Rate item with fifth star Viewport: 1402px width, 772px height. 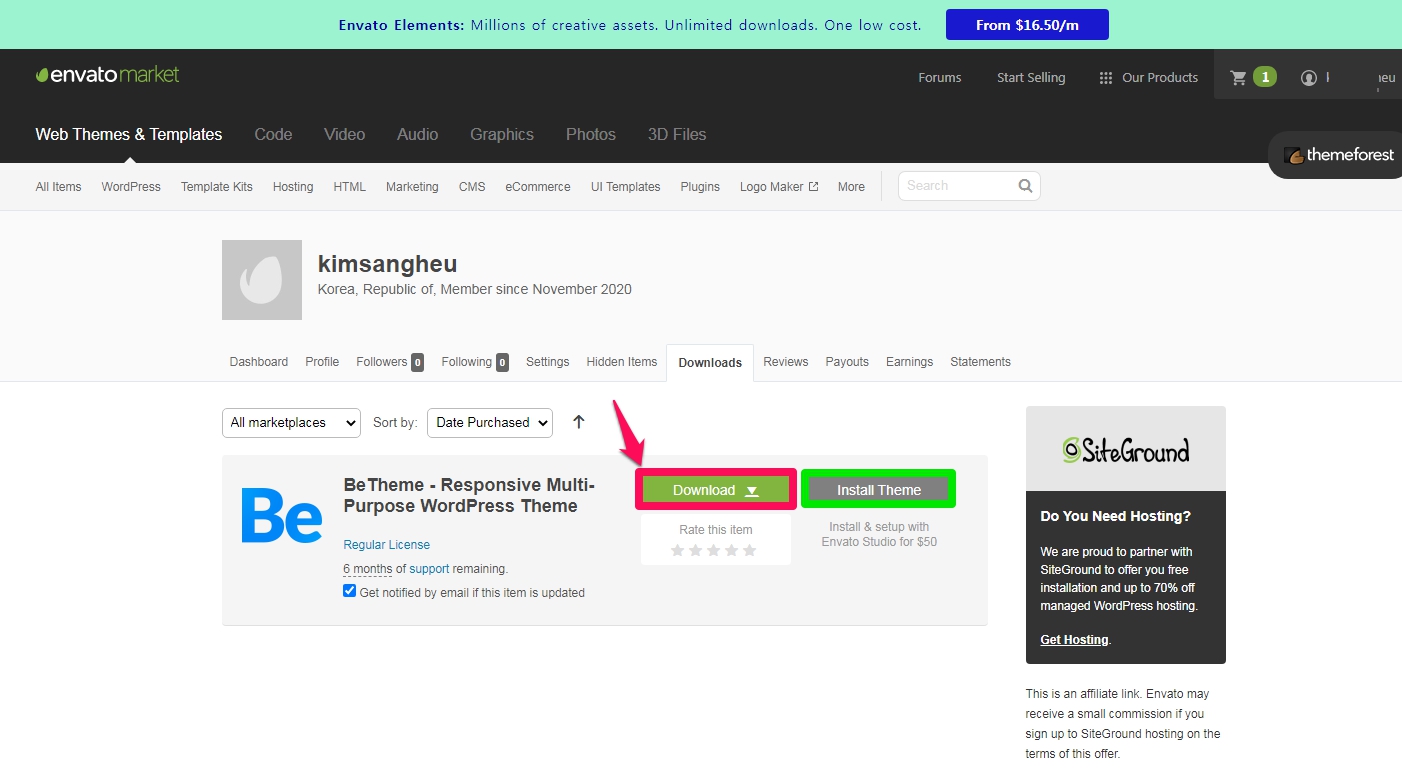point(749,550)
